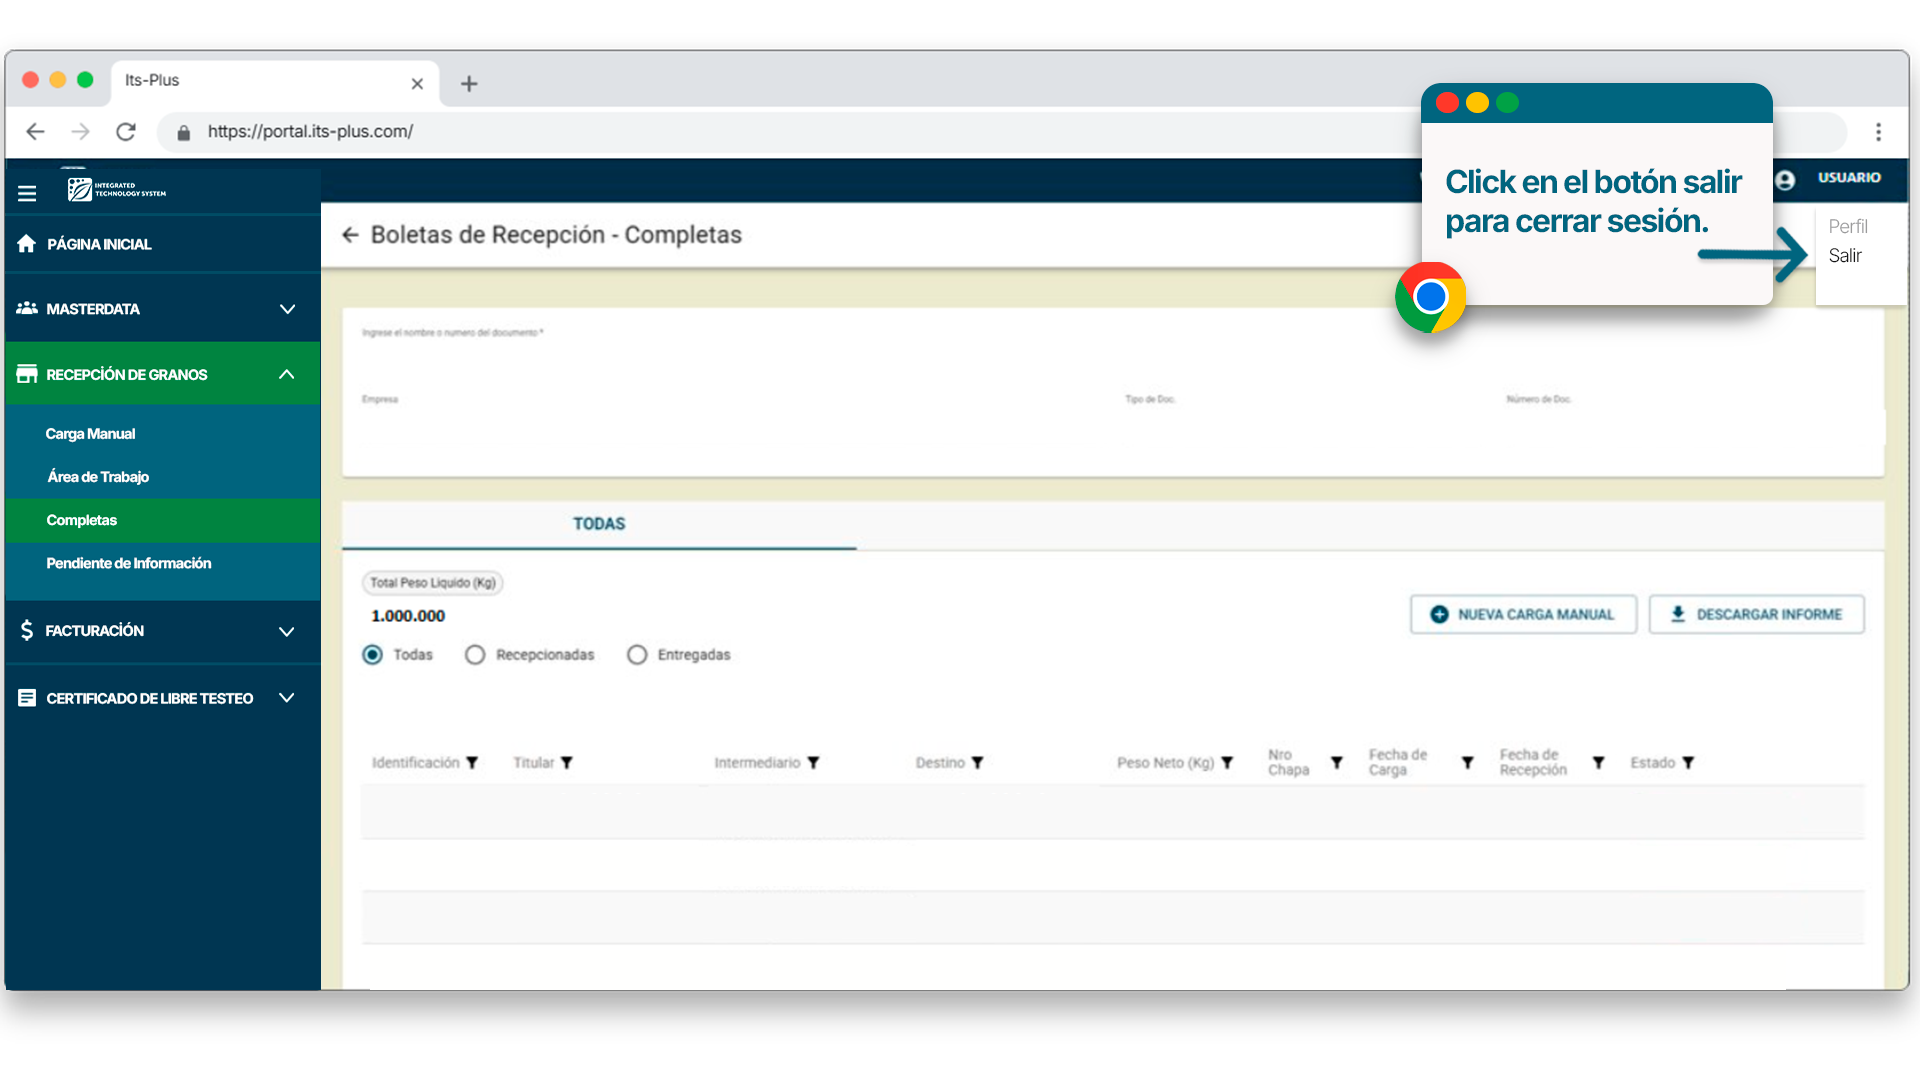Choose Salir from the user menu
The height and width of the screenshot is (1080, 1920).
pyautogui.click(x=1845, y=256)
